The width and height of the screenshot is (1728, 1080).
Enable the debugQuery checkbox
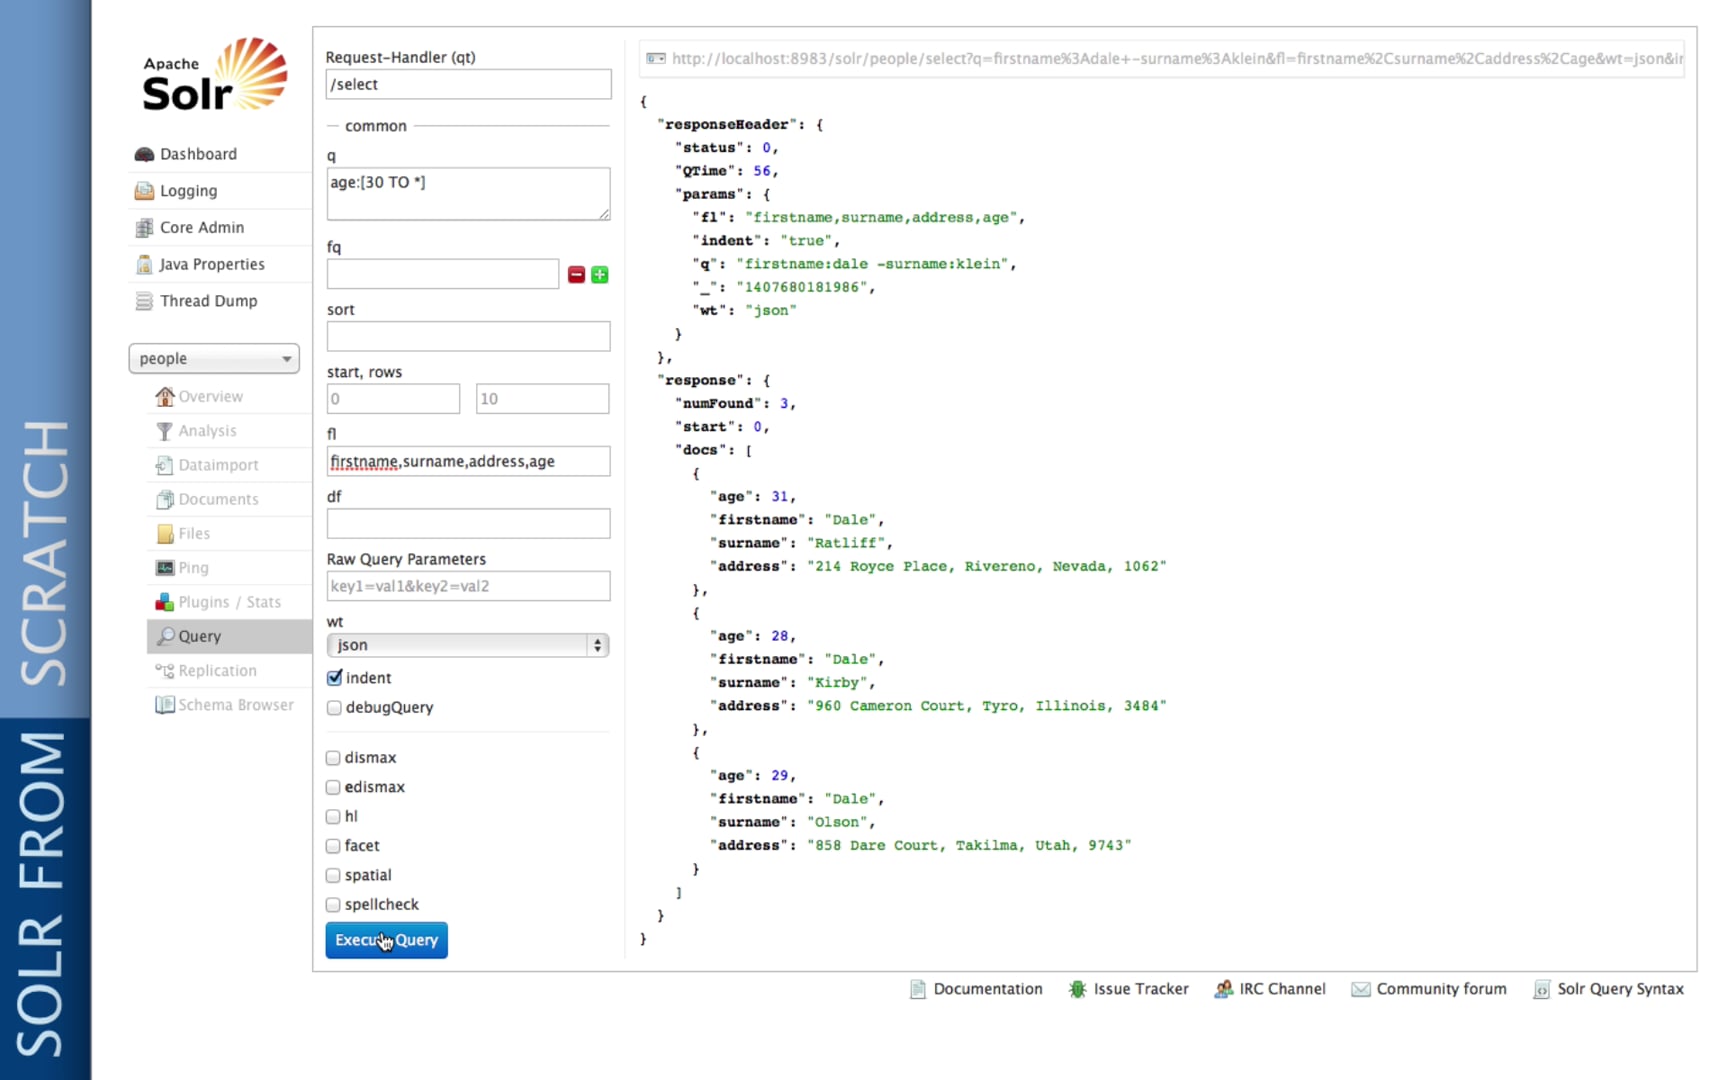tap(335, 708)
